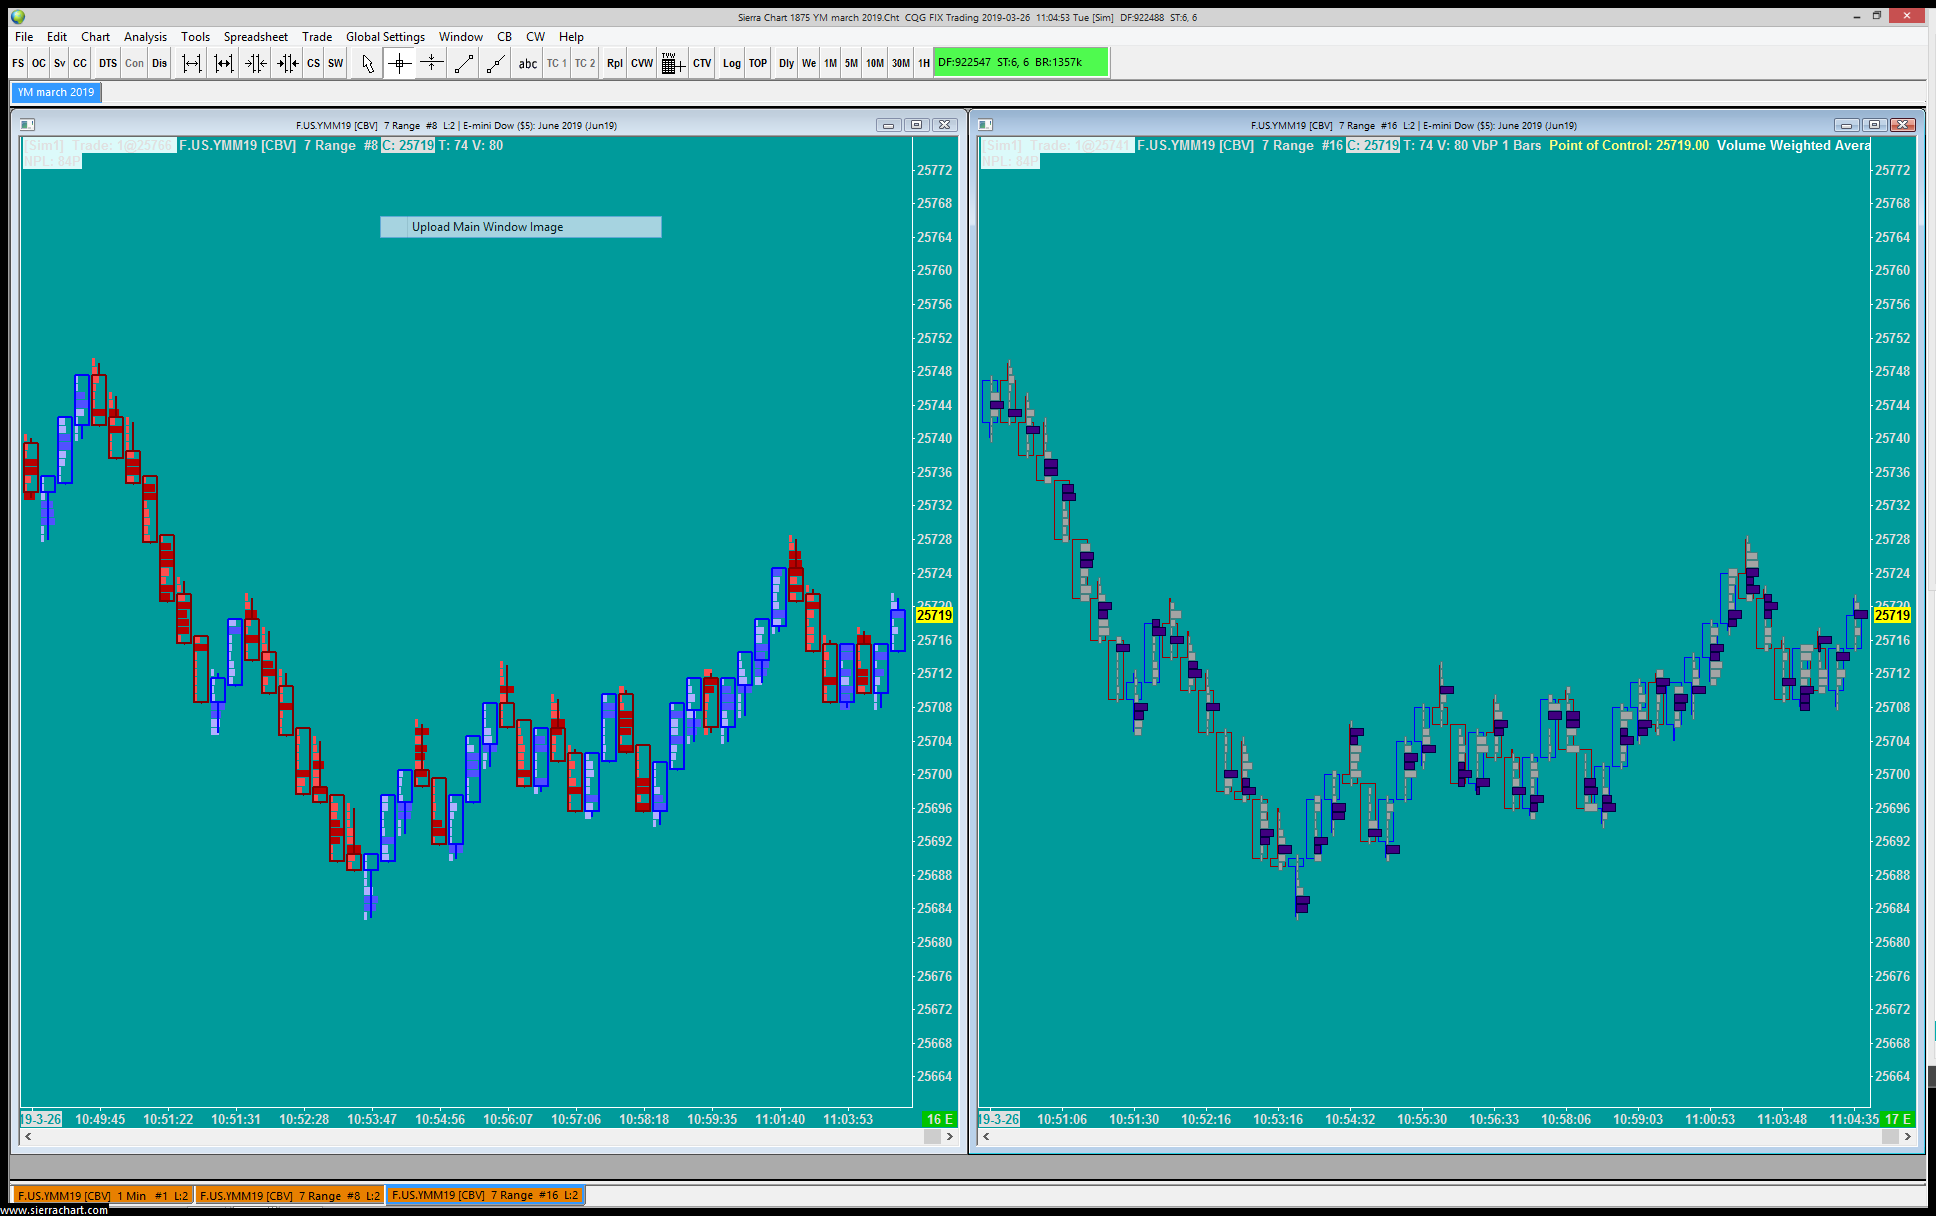Open the Global Settings menu

click(x=385, y=37)
